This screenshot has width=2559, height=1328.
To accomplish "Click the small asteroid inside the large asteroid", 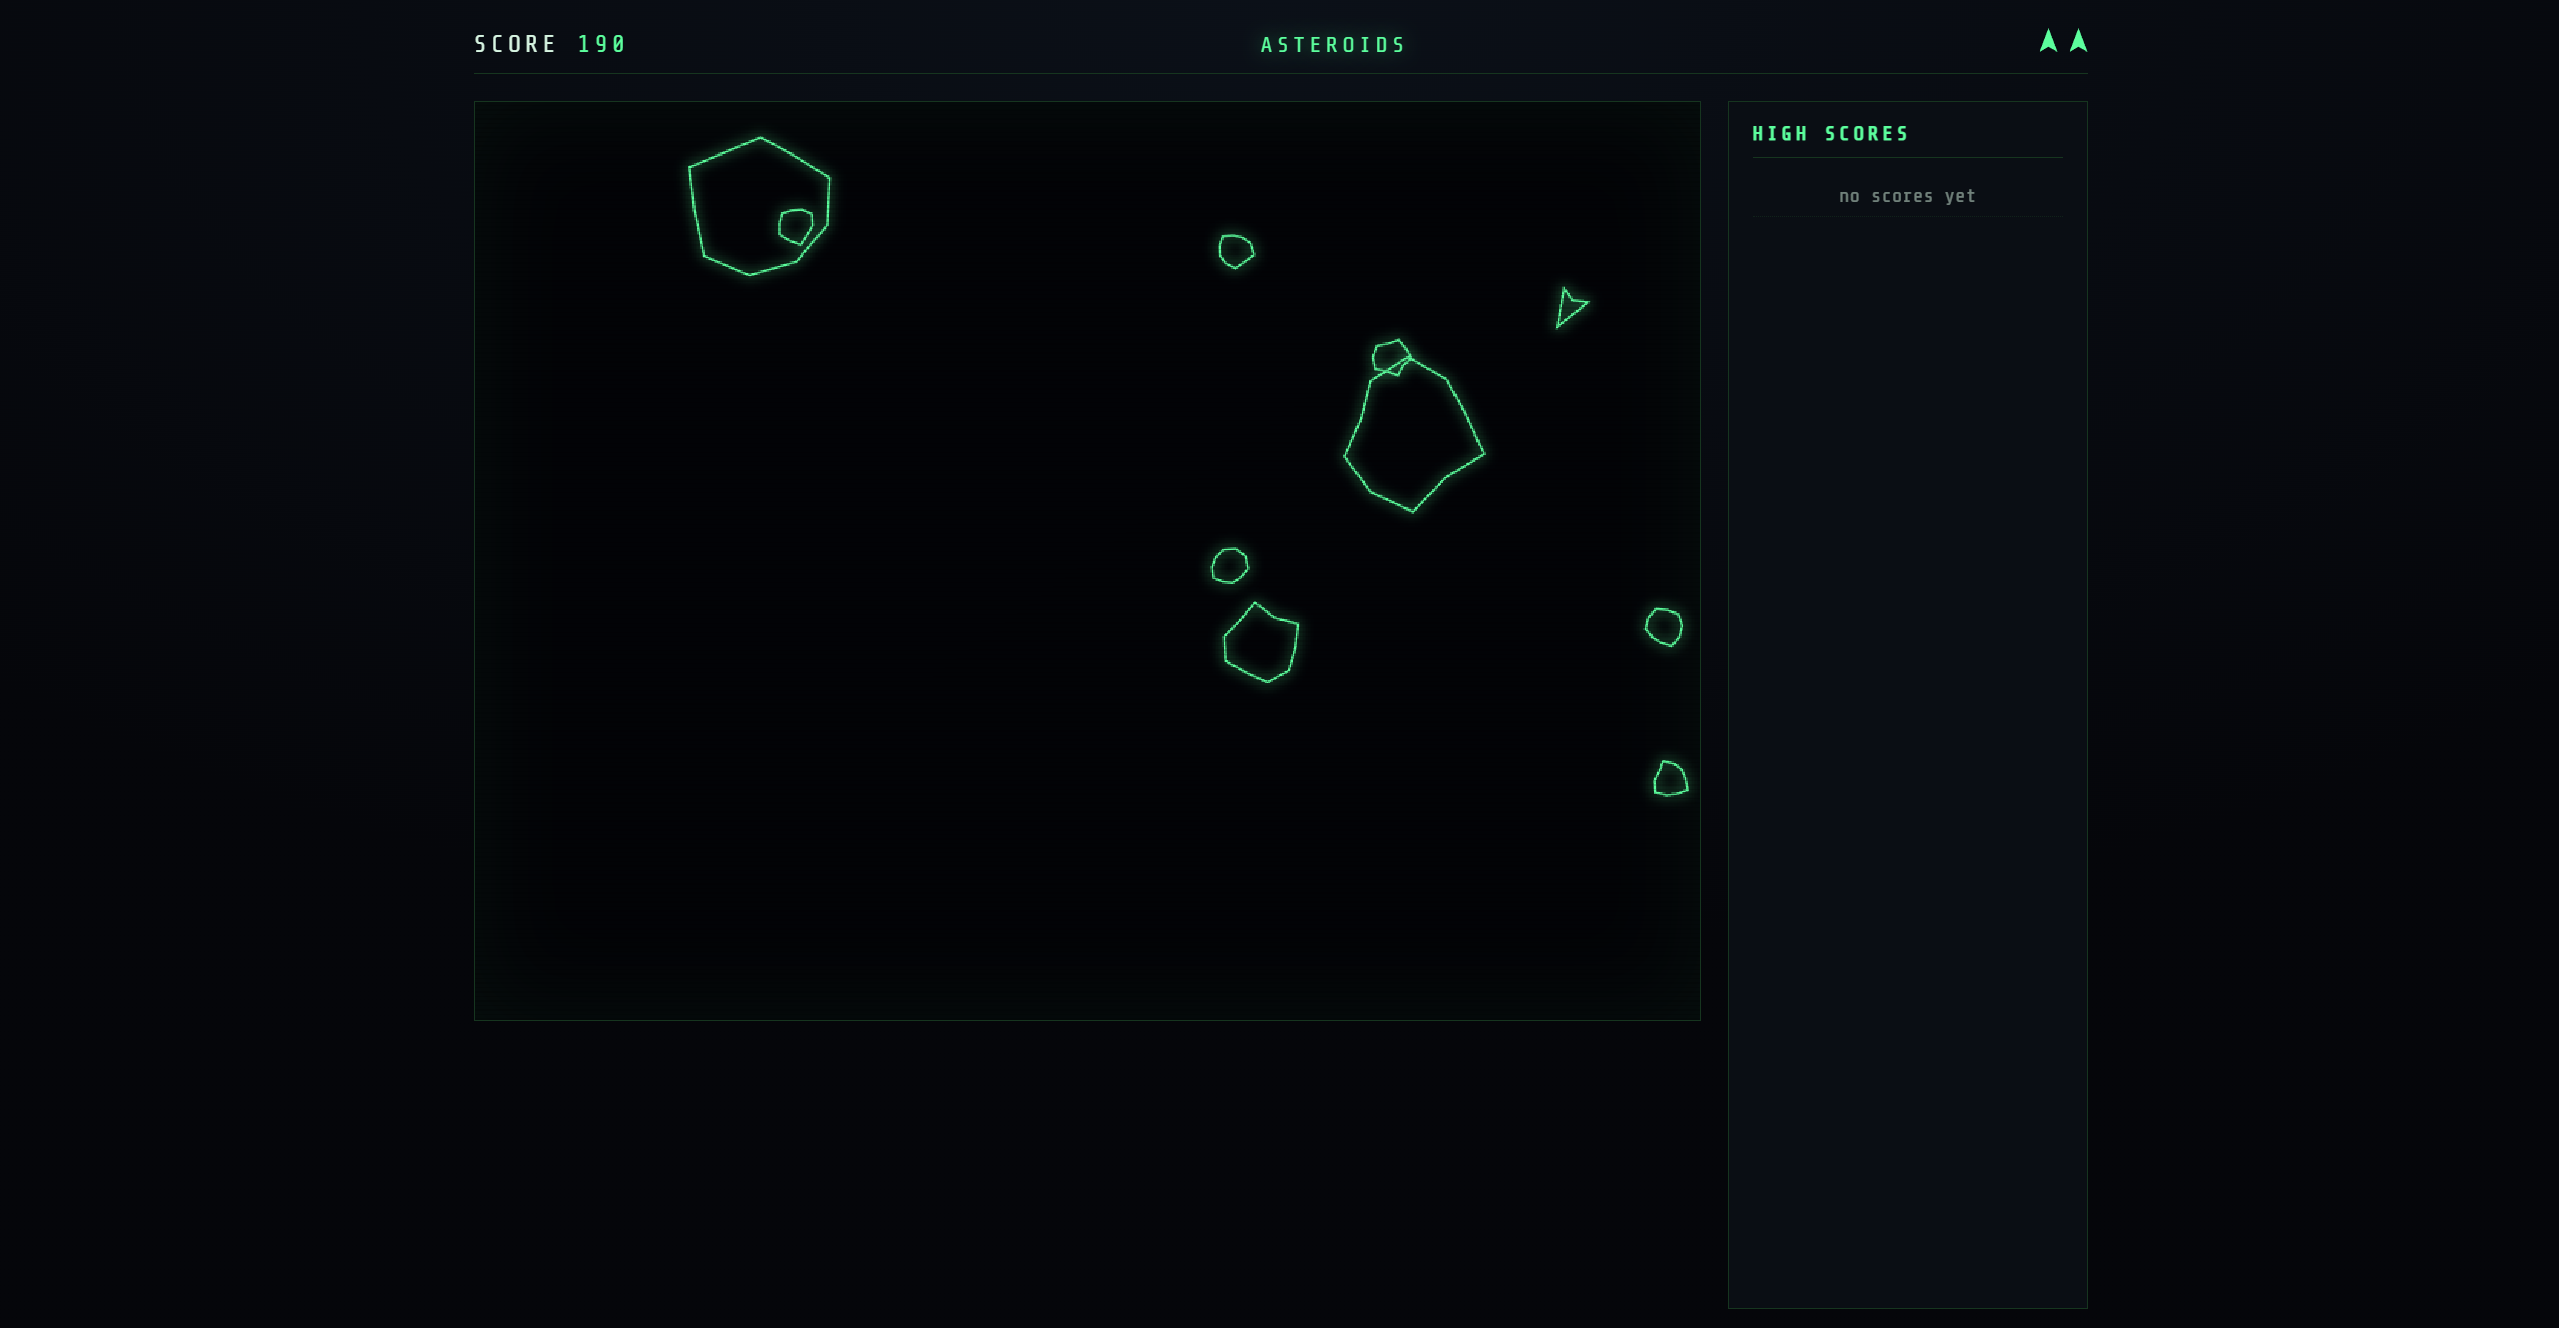I will pyautogui.click(x=796, y=226).
